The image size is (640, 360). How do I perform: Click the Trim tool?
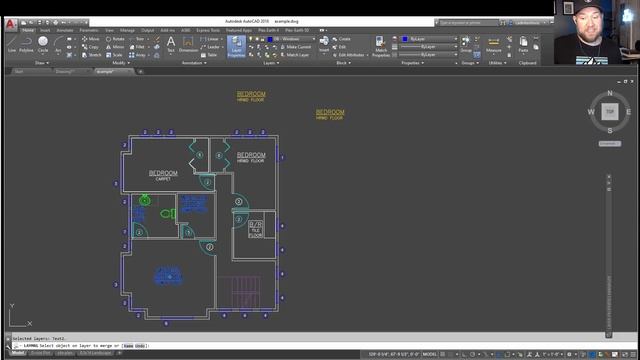pyautogui.click(x=137, y=39)
